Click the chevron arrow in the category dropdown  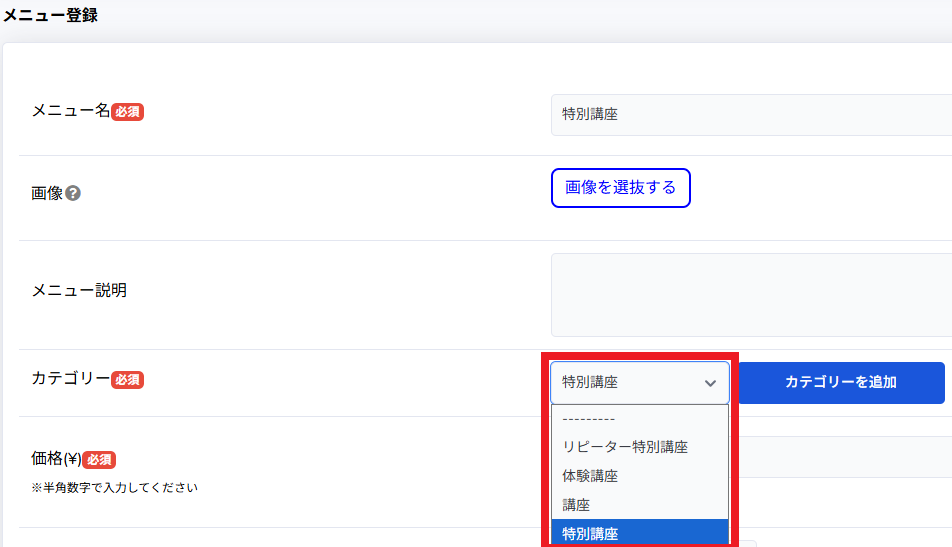click(x=710, y=383)
